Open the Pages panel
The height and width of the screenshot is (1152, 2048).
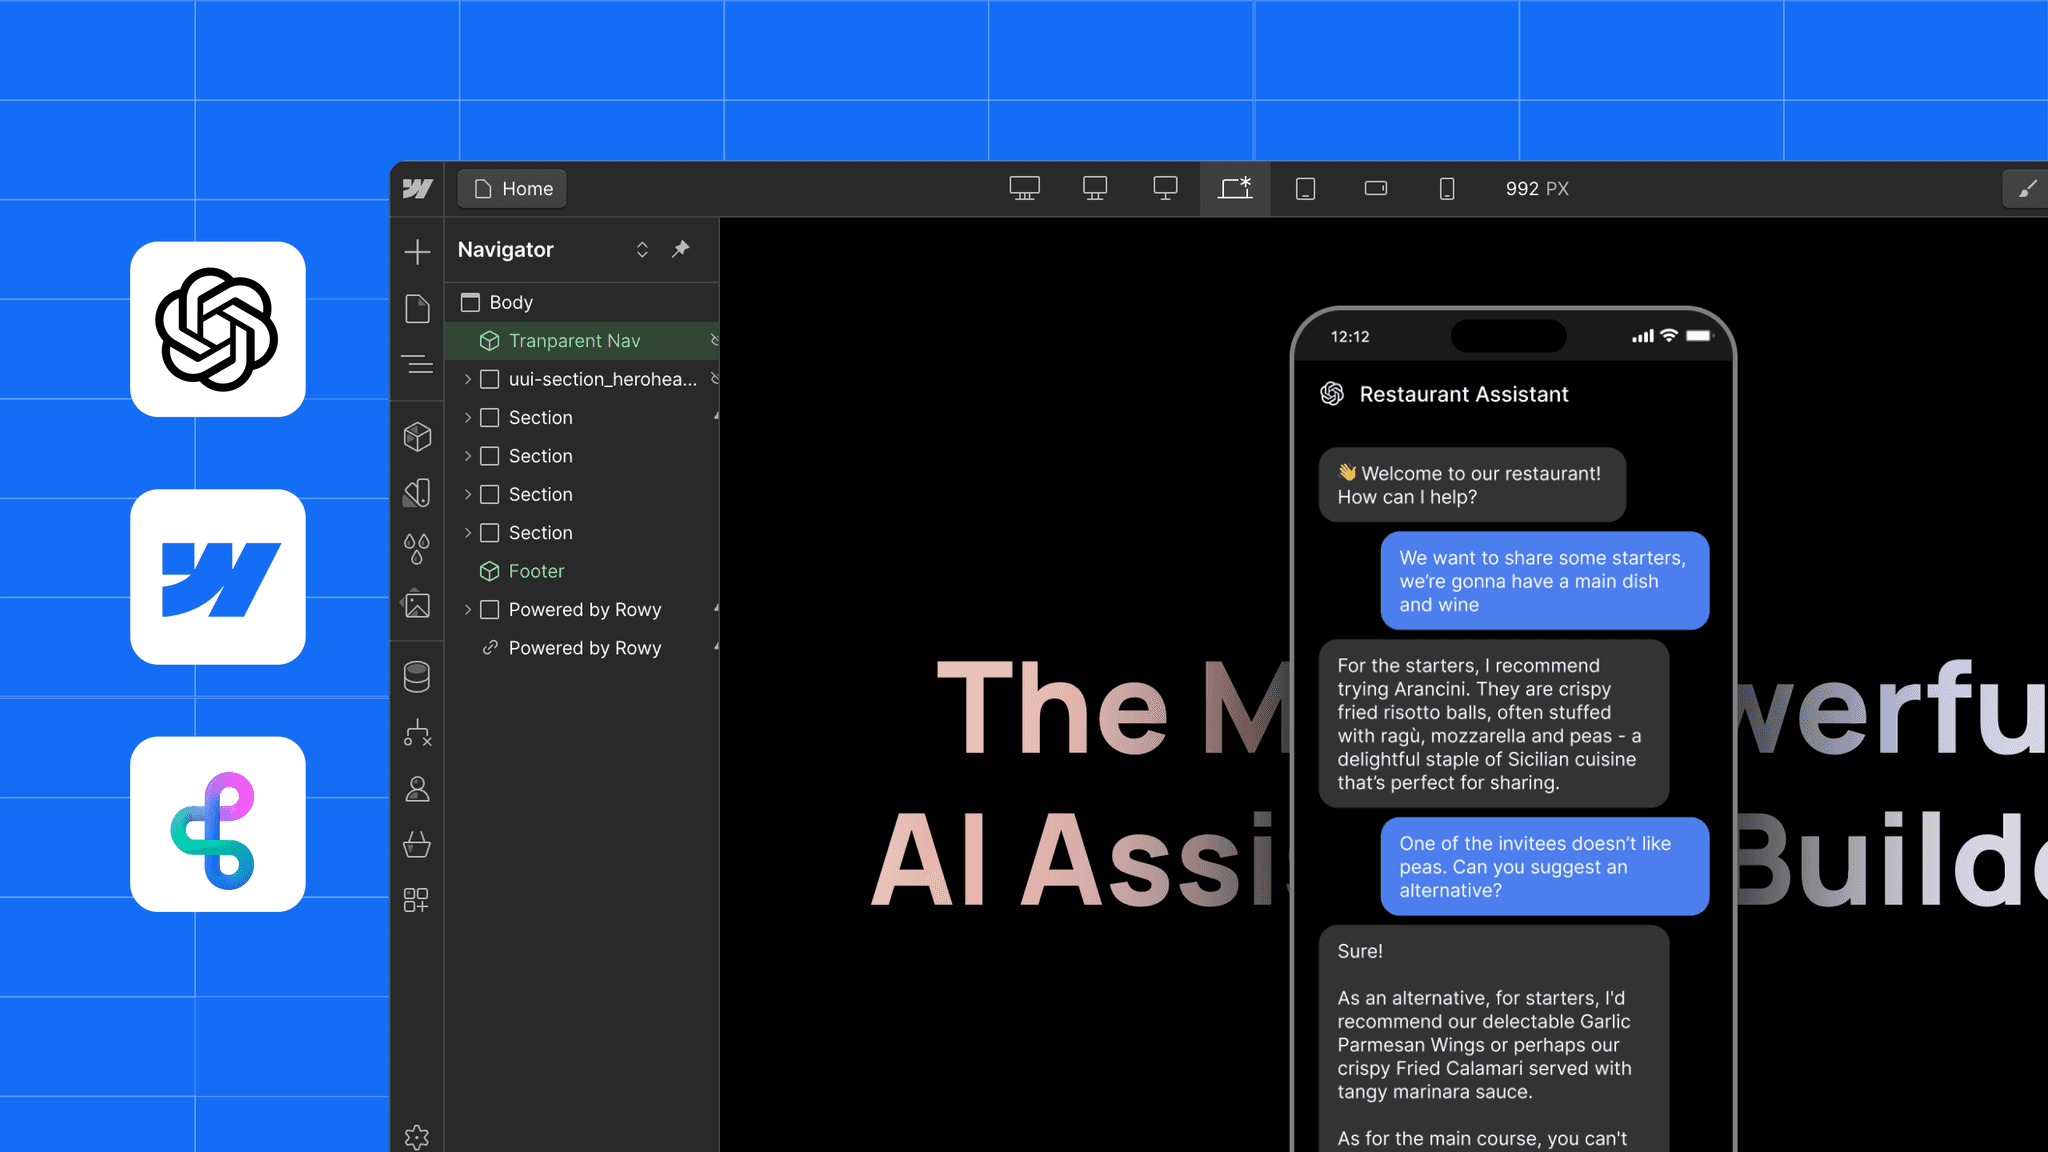pyautogui.click(x=417, y=309)
